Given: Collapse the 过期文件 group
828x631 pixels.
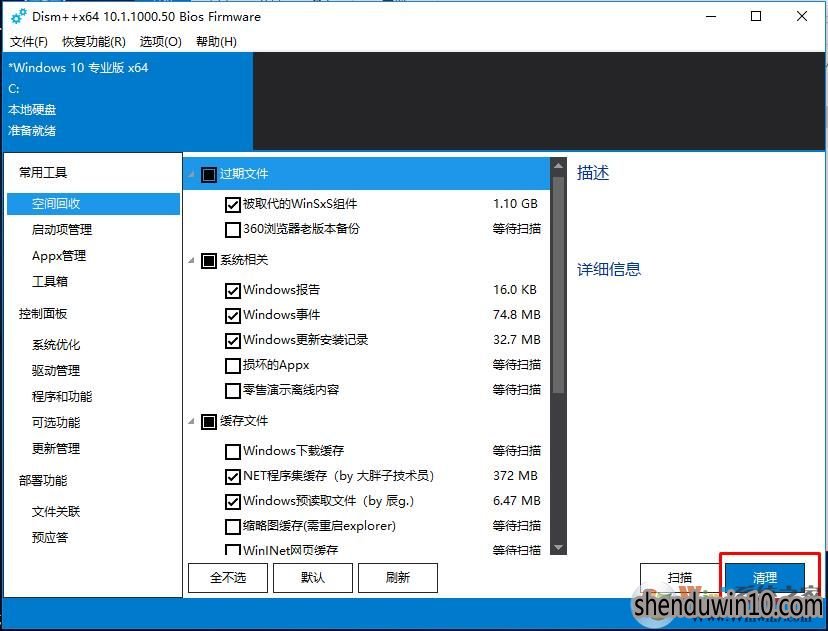Looking at the screenshot, I should pos(191,174).
